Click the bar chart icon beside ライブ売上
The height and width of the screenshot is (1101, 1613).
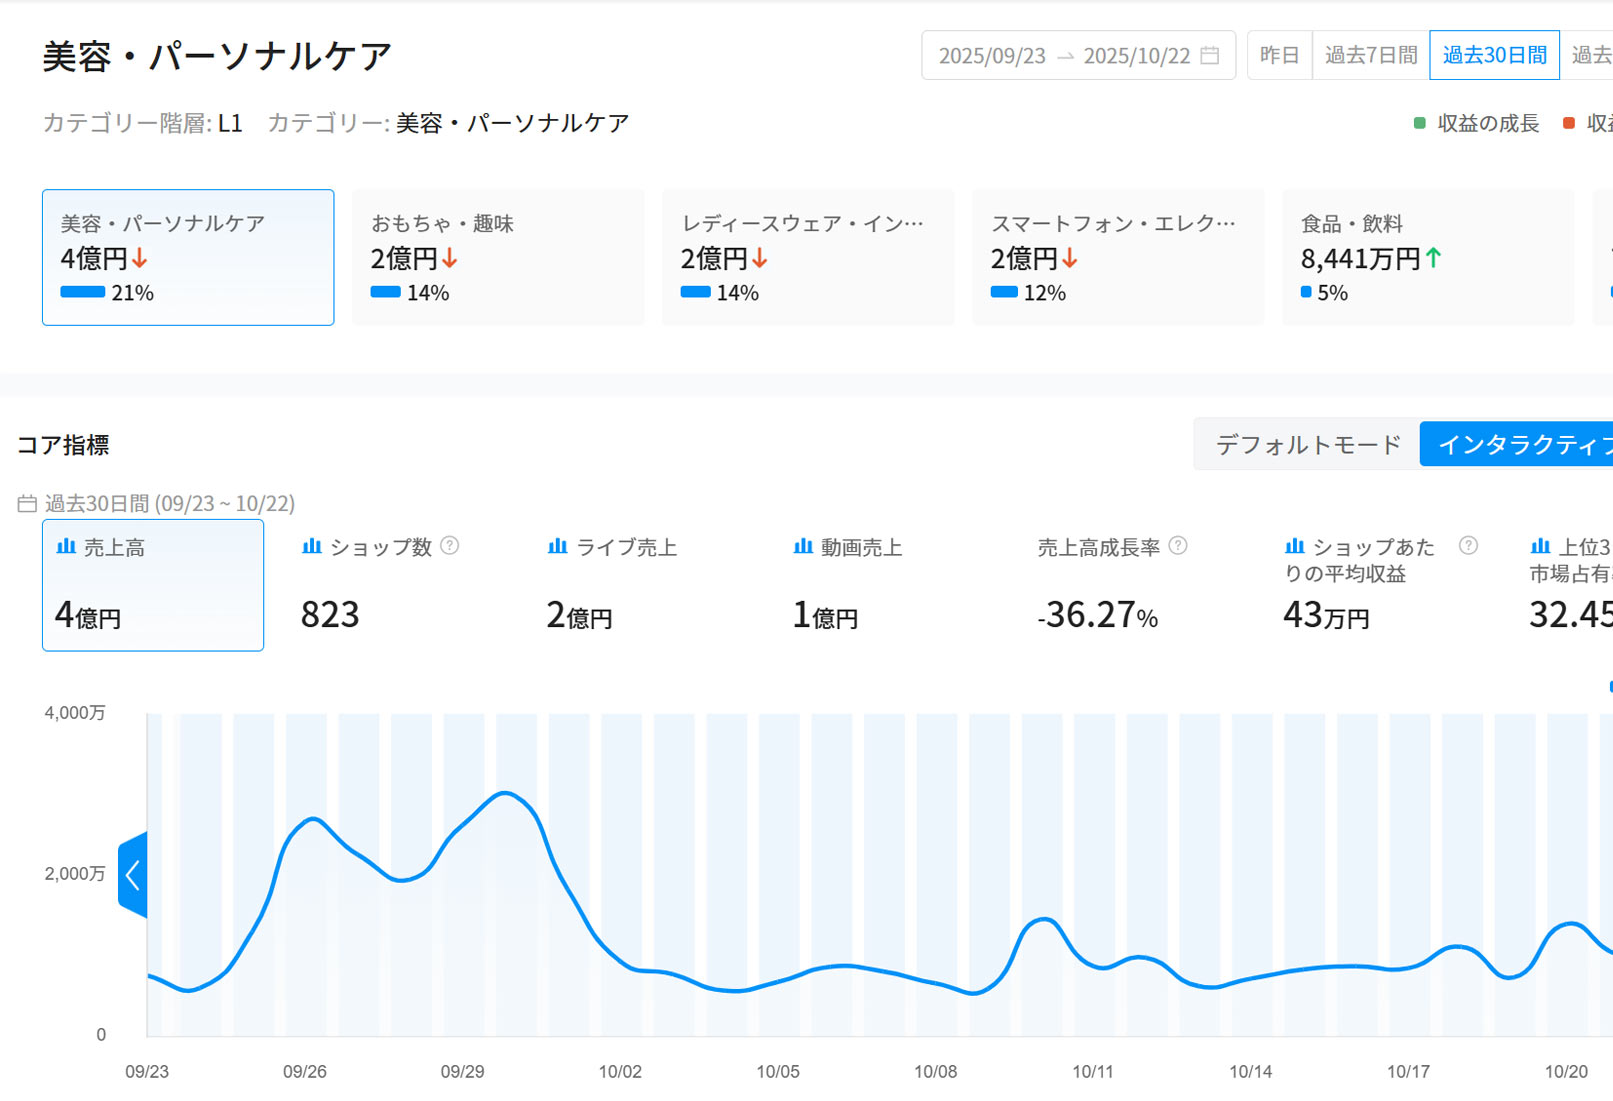[557, 547]
